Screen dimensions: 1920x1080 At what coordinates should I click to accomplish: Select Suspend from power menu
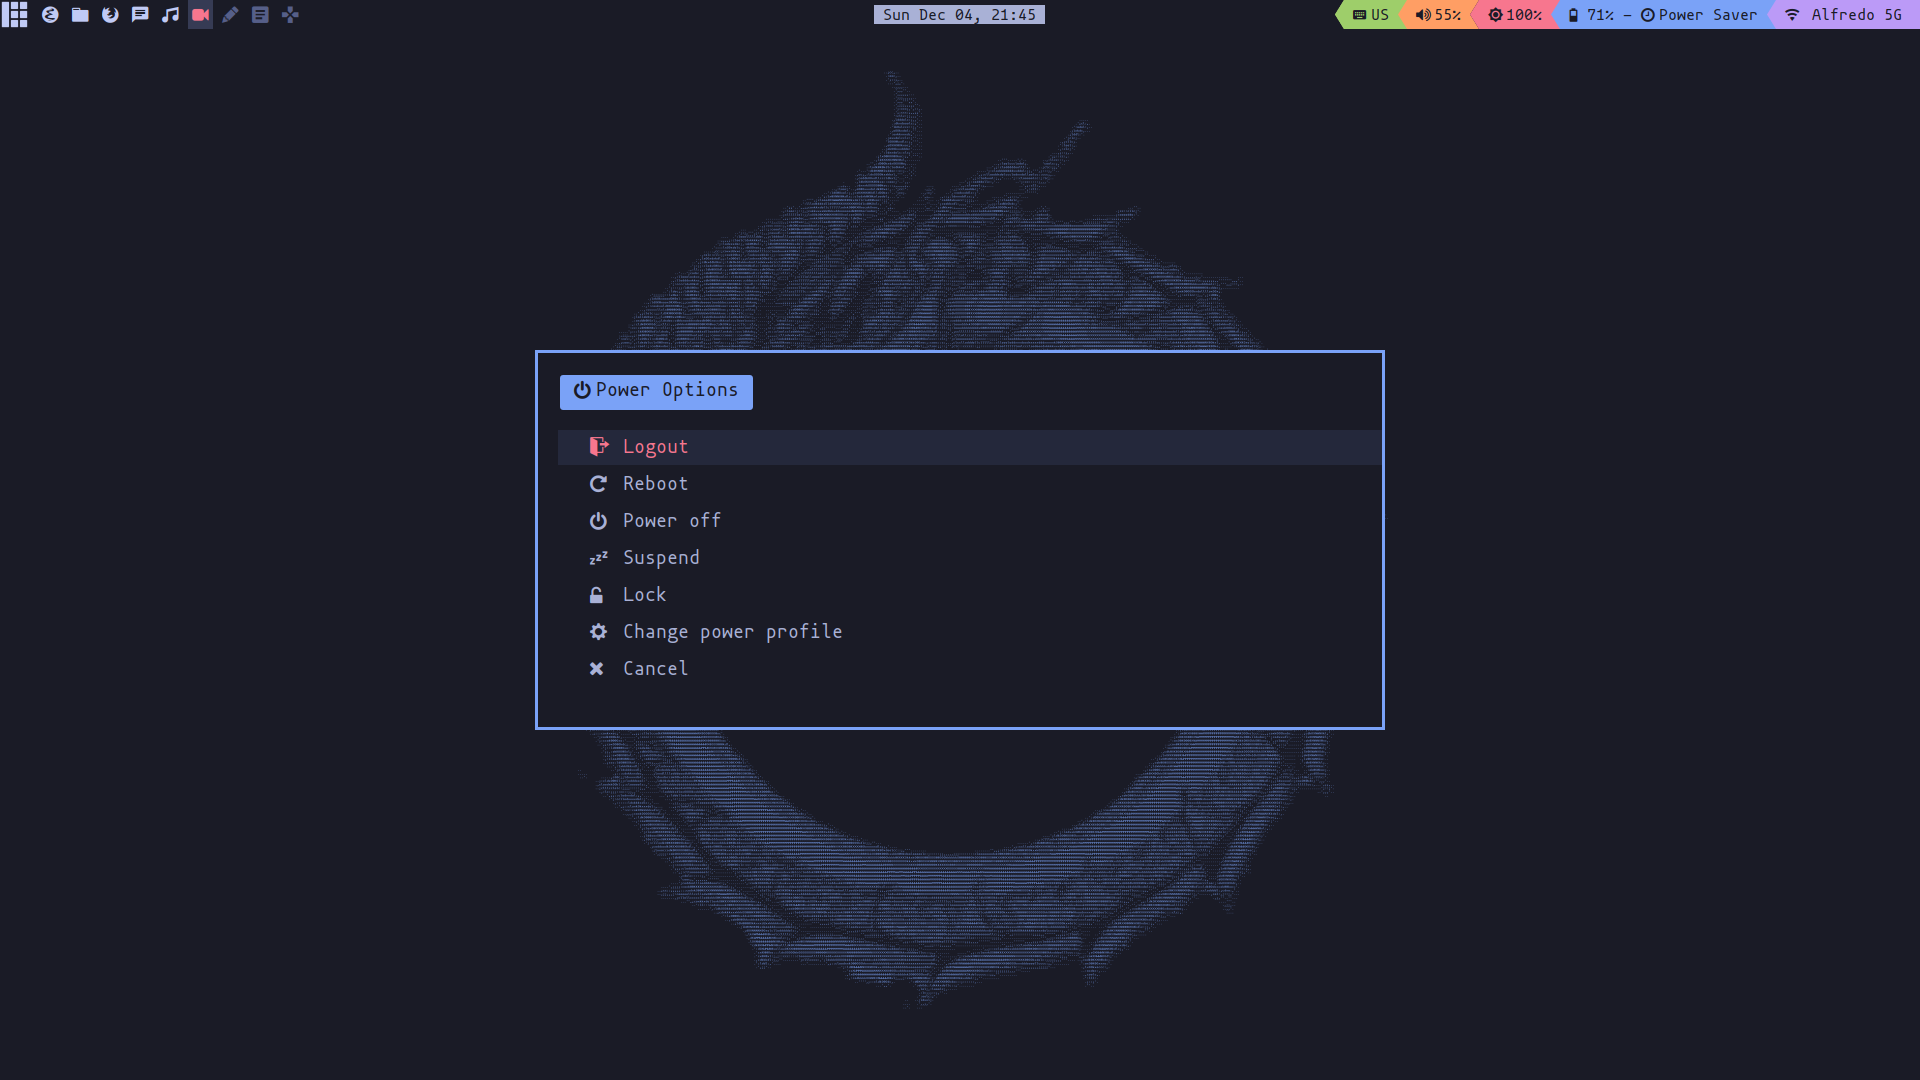[661, 556]
